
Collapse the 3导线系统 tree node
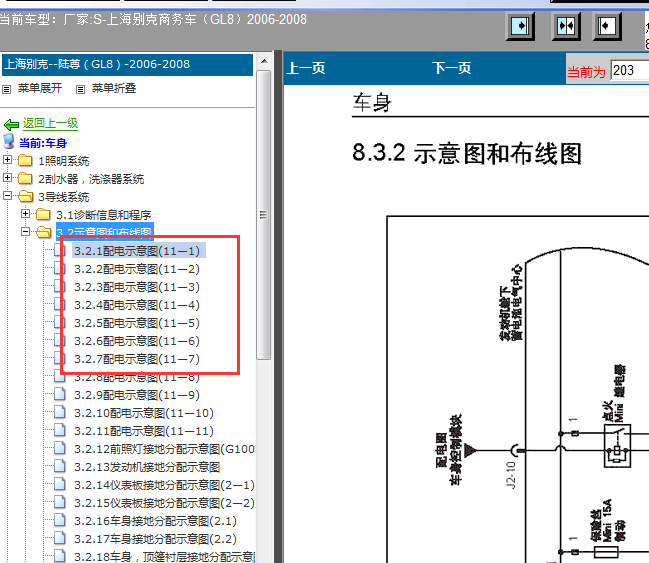pos(7,195)
